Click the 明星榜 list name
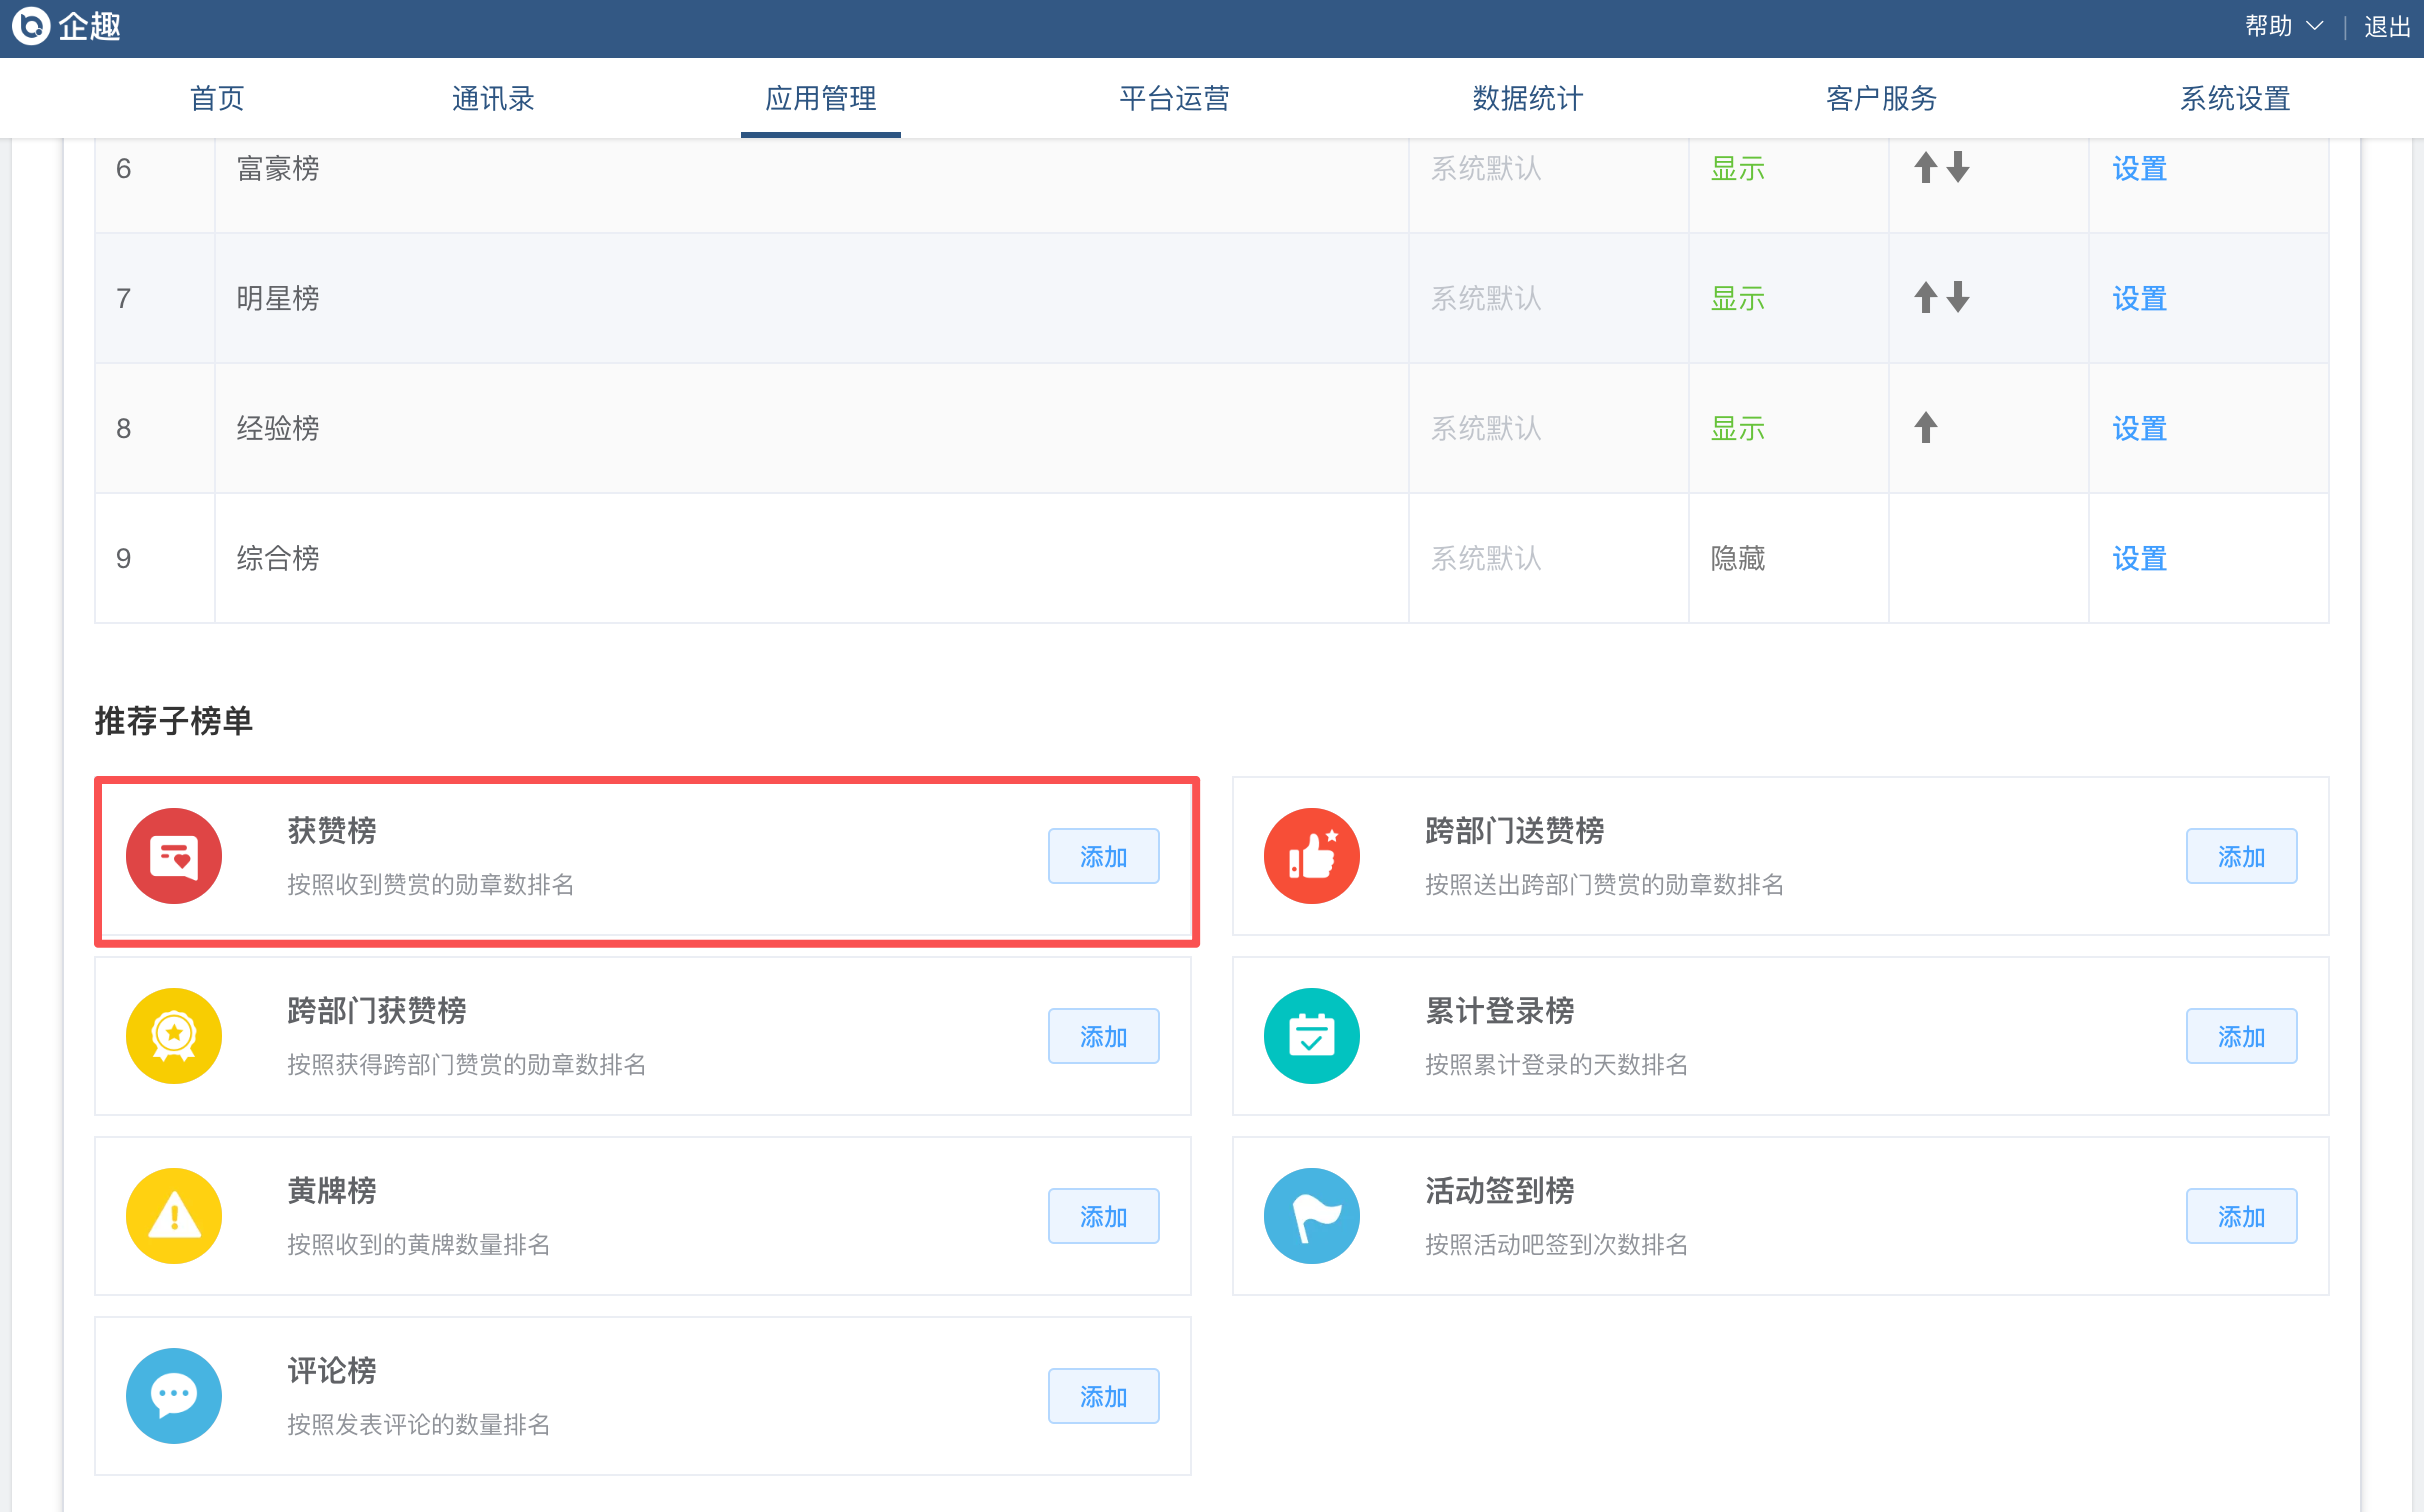The width and height of the screenshot is (2424, 1512). [278, 298]
